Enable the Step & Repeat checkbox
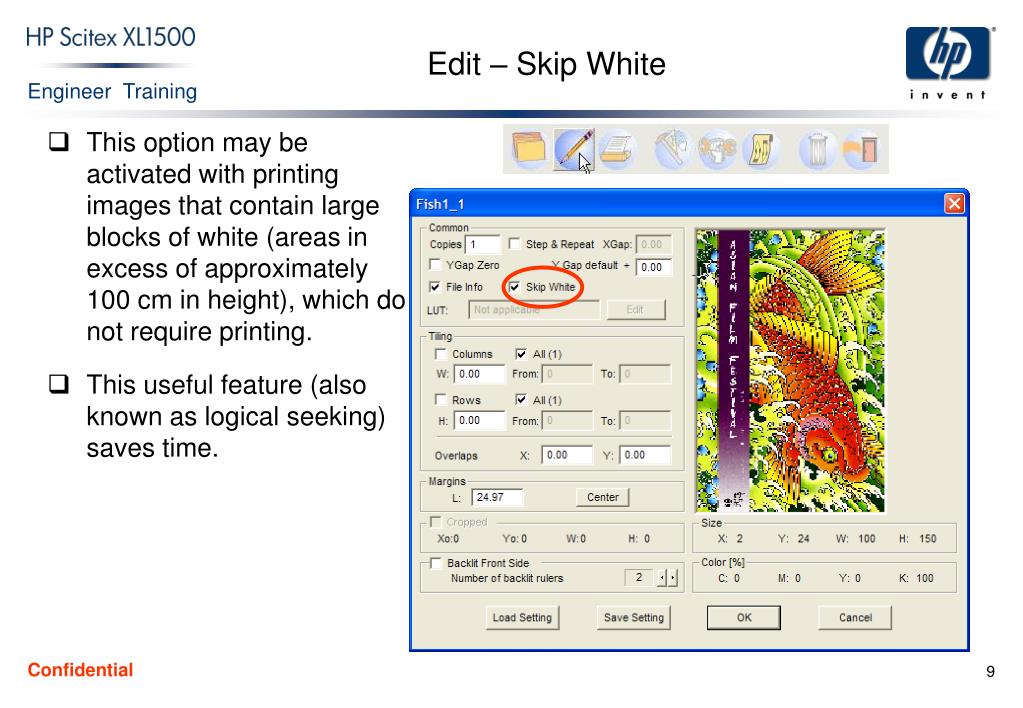 514,243
